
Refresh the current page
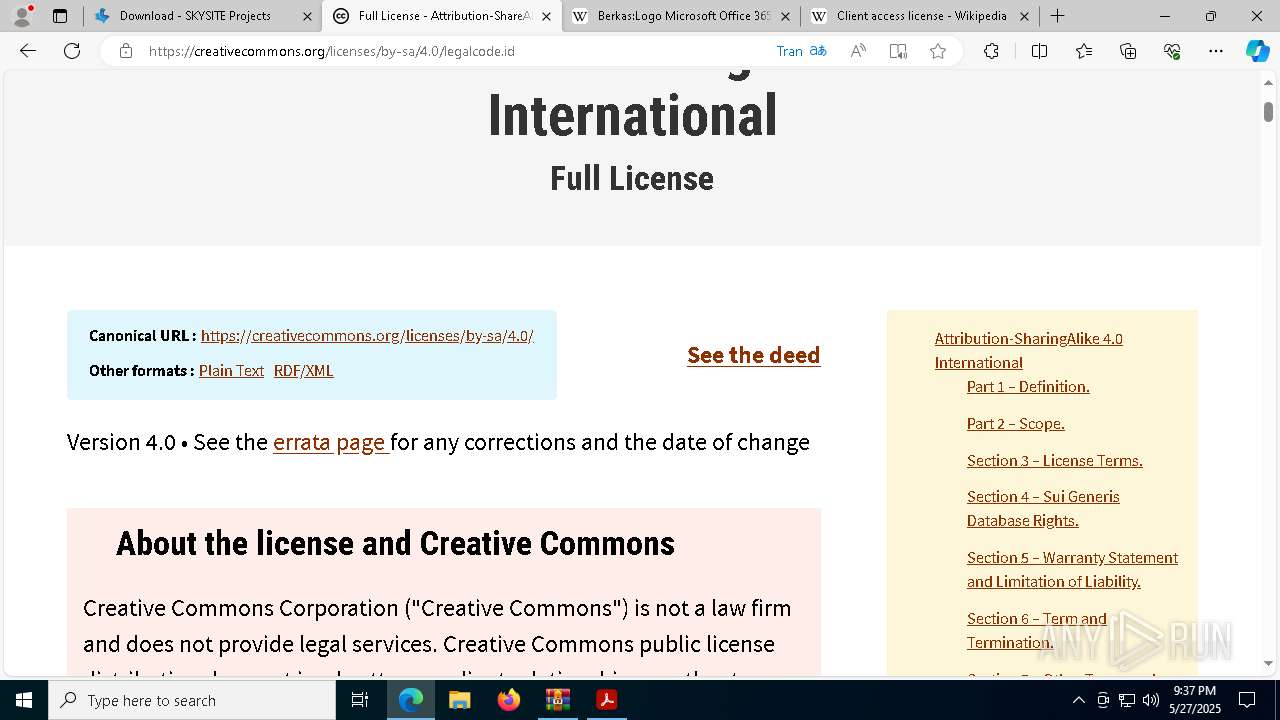(72, 51)
